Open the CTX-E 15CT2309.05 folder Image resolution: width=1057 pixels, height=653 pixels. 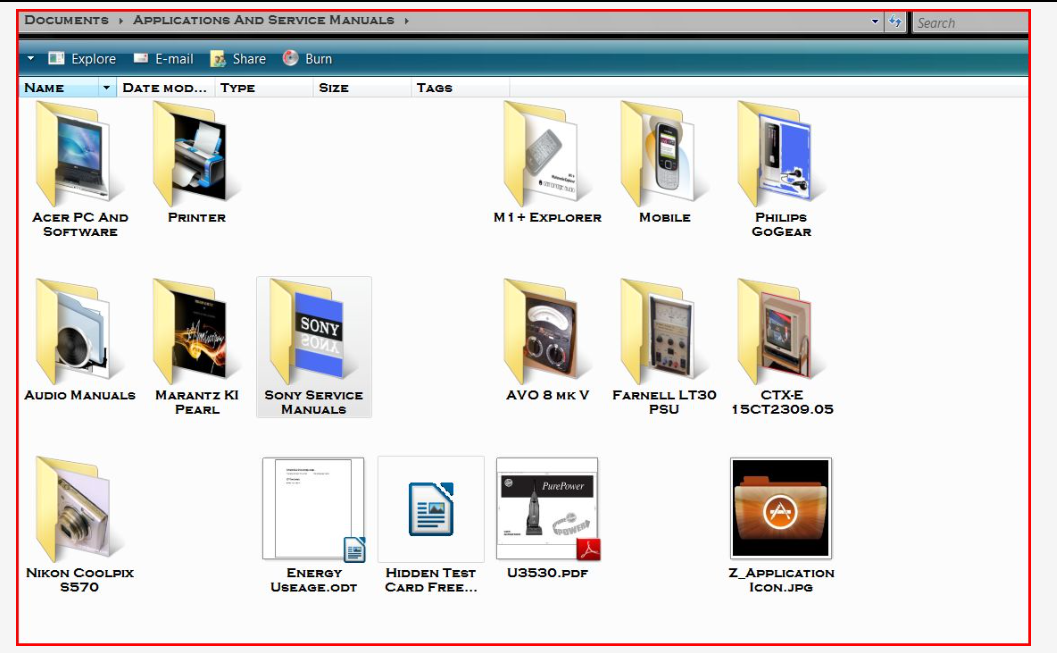click(782, 347)
